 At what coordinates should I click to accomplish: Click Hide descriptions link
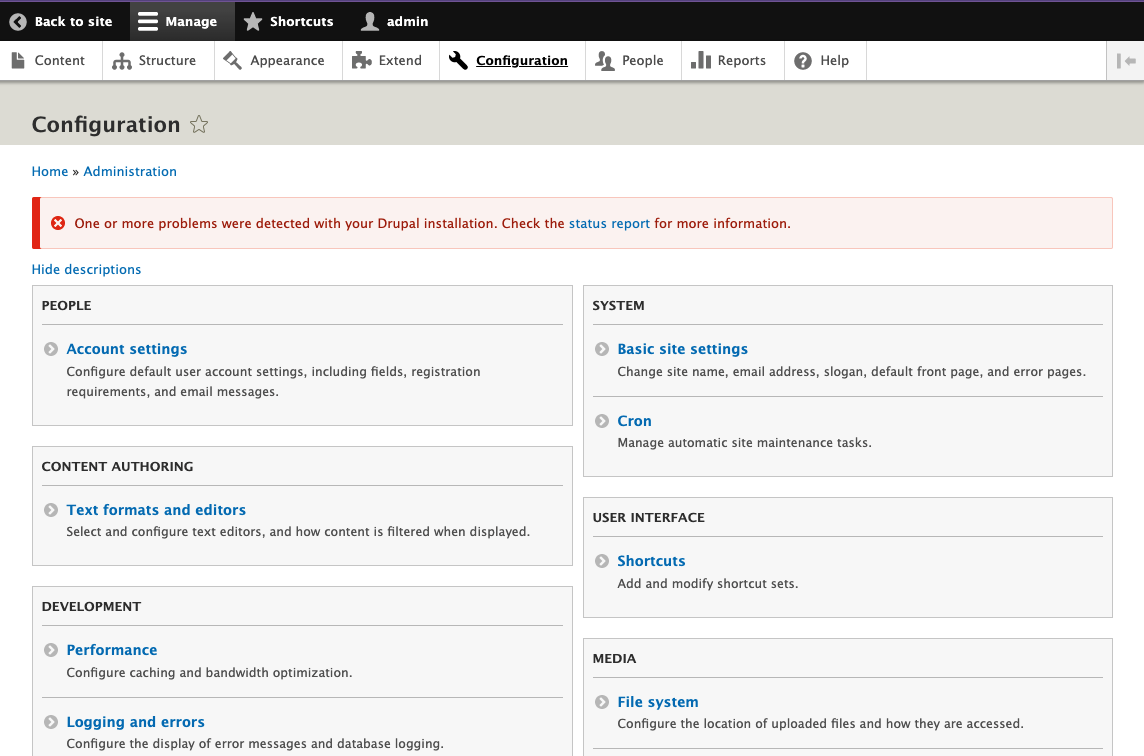(86, 269)
